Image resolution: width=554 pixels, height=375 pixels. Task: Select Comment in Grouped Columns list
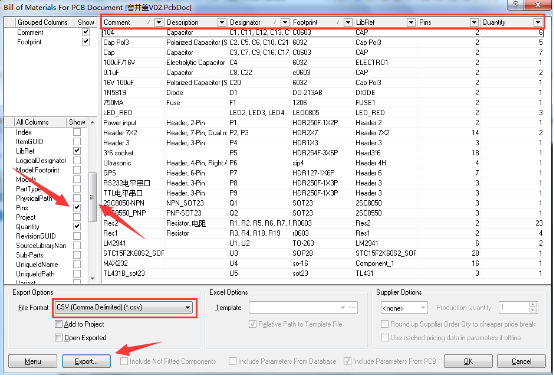30,32
